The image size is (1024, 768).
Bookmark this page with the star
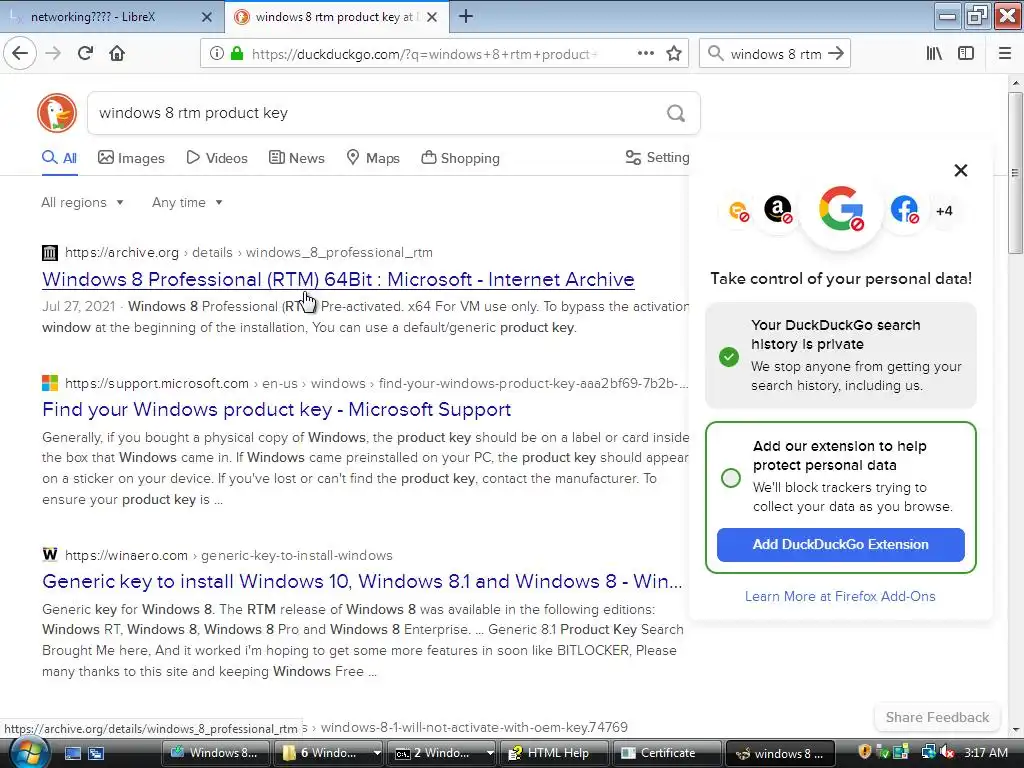(674, 54)
